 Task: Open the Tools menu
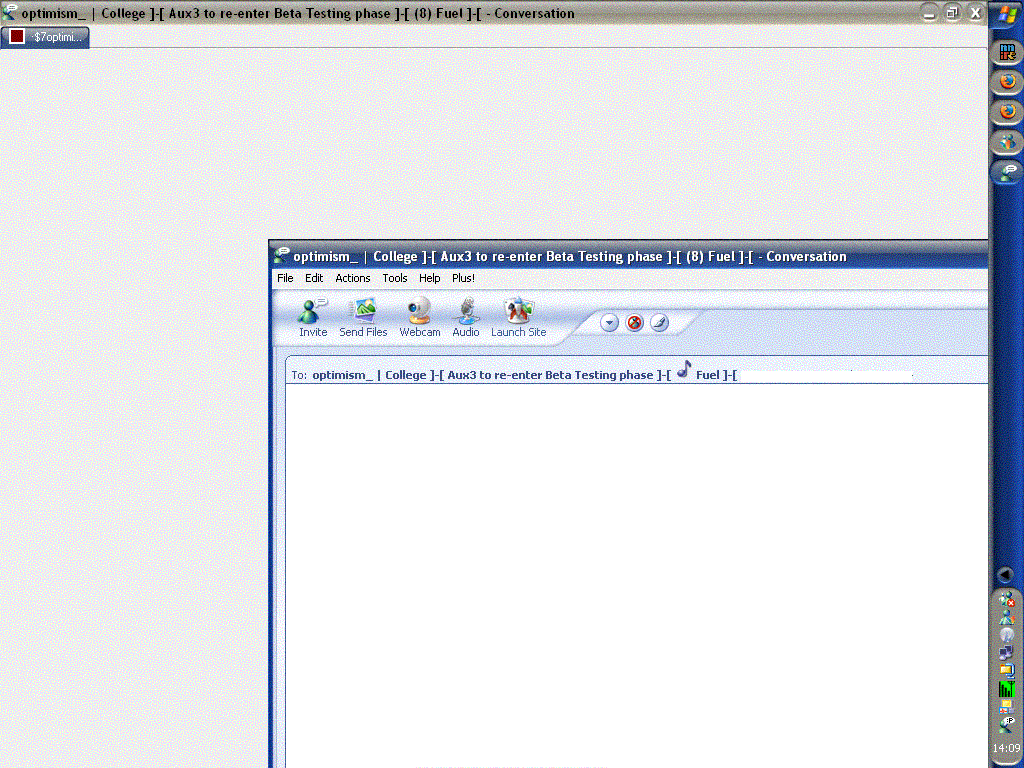click(395, 278)
